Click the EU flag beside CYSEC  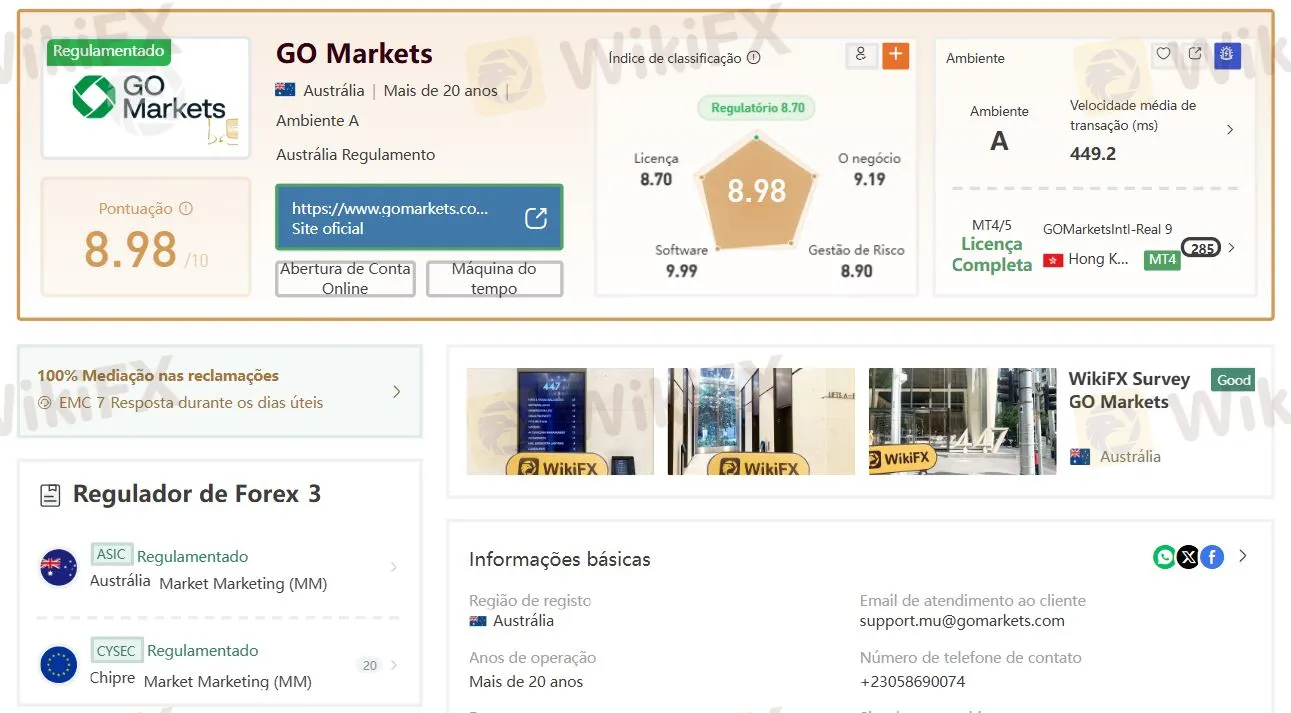click(x=58, y=664)
